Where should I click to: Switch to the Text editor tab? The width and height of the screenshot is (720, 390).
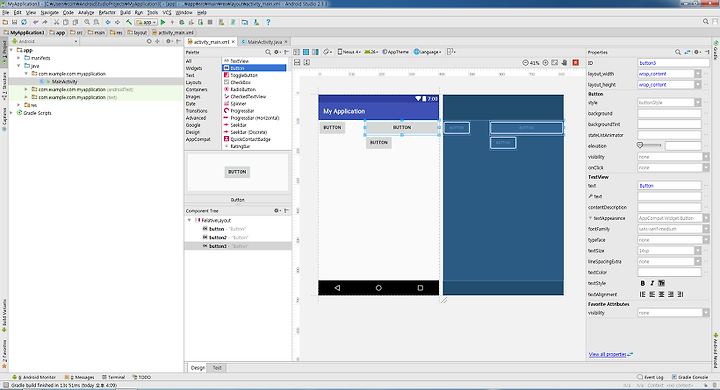217,367
